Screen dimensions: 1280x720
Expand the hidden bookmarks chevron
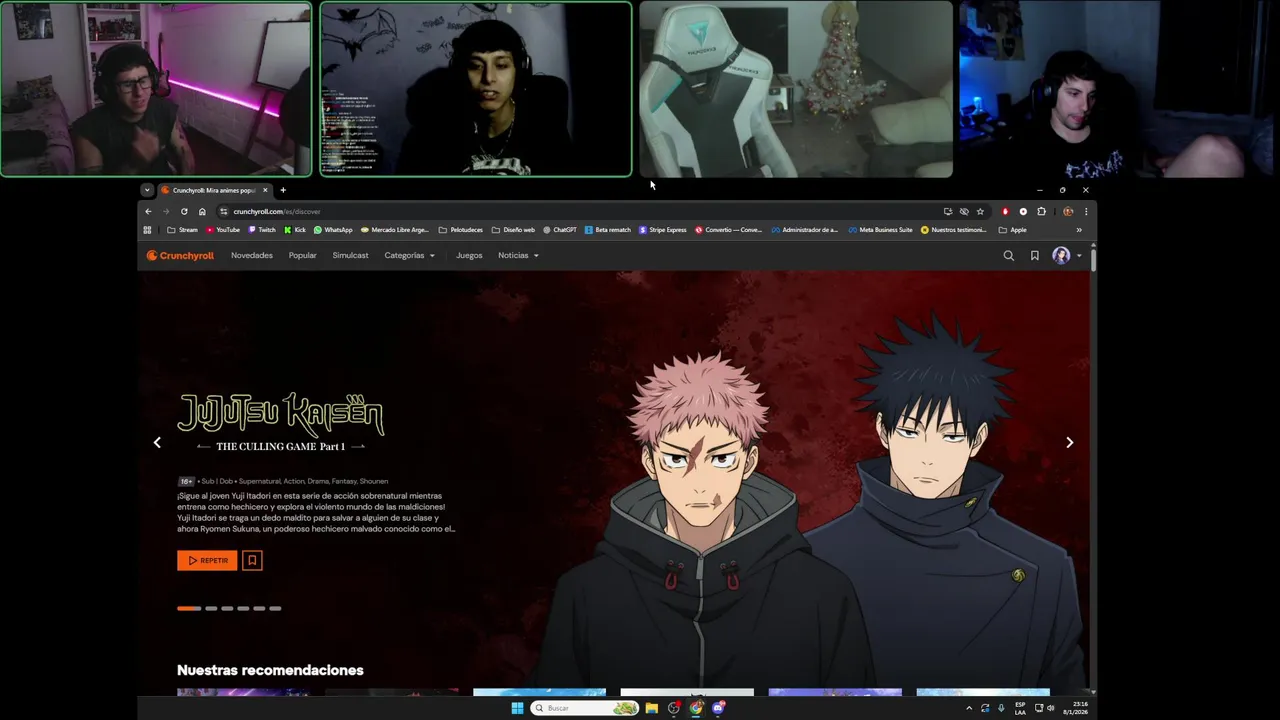1079,230
